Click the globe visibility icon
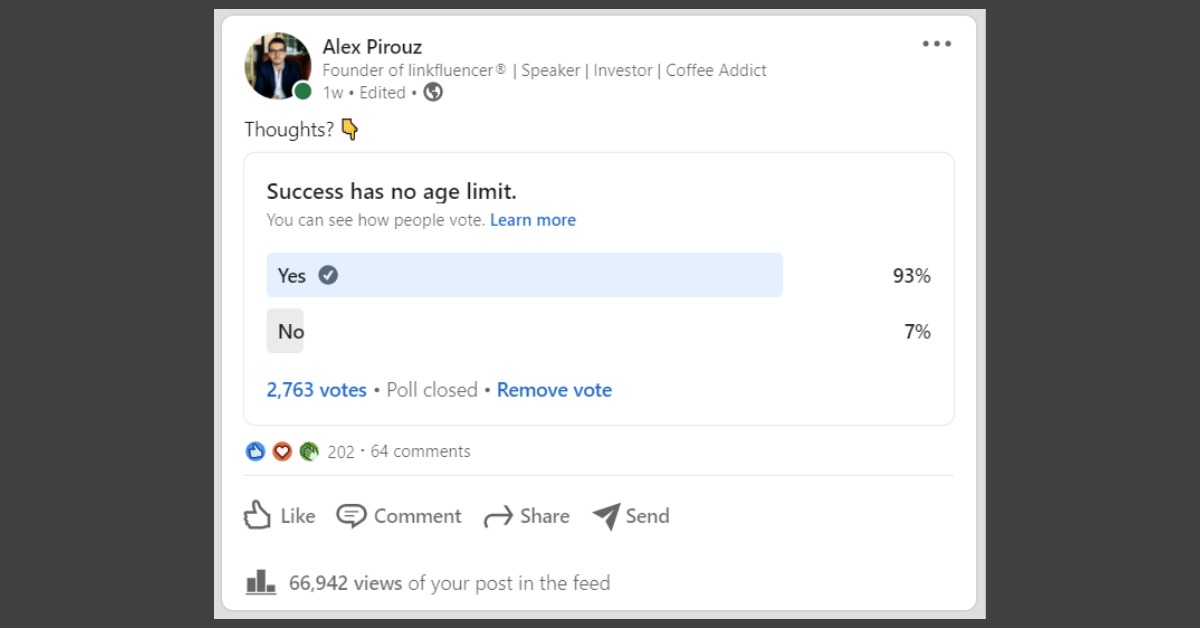 [433, 92]
